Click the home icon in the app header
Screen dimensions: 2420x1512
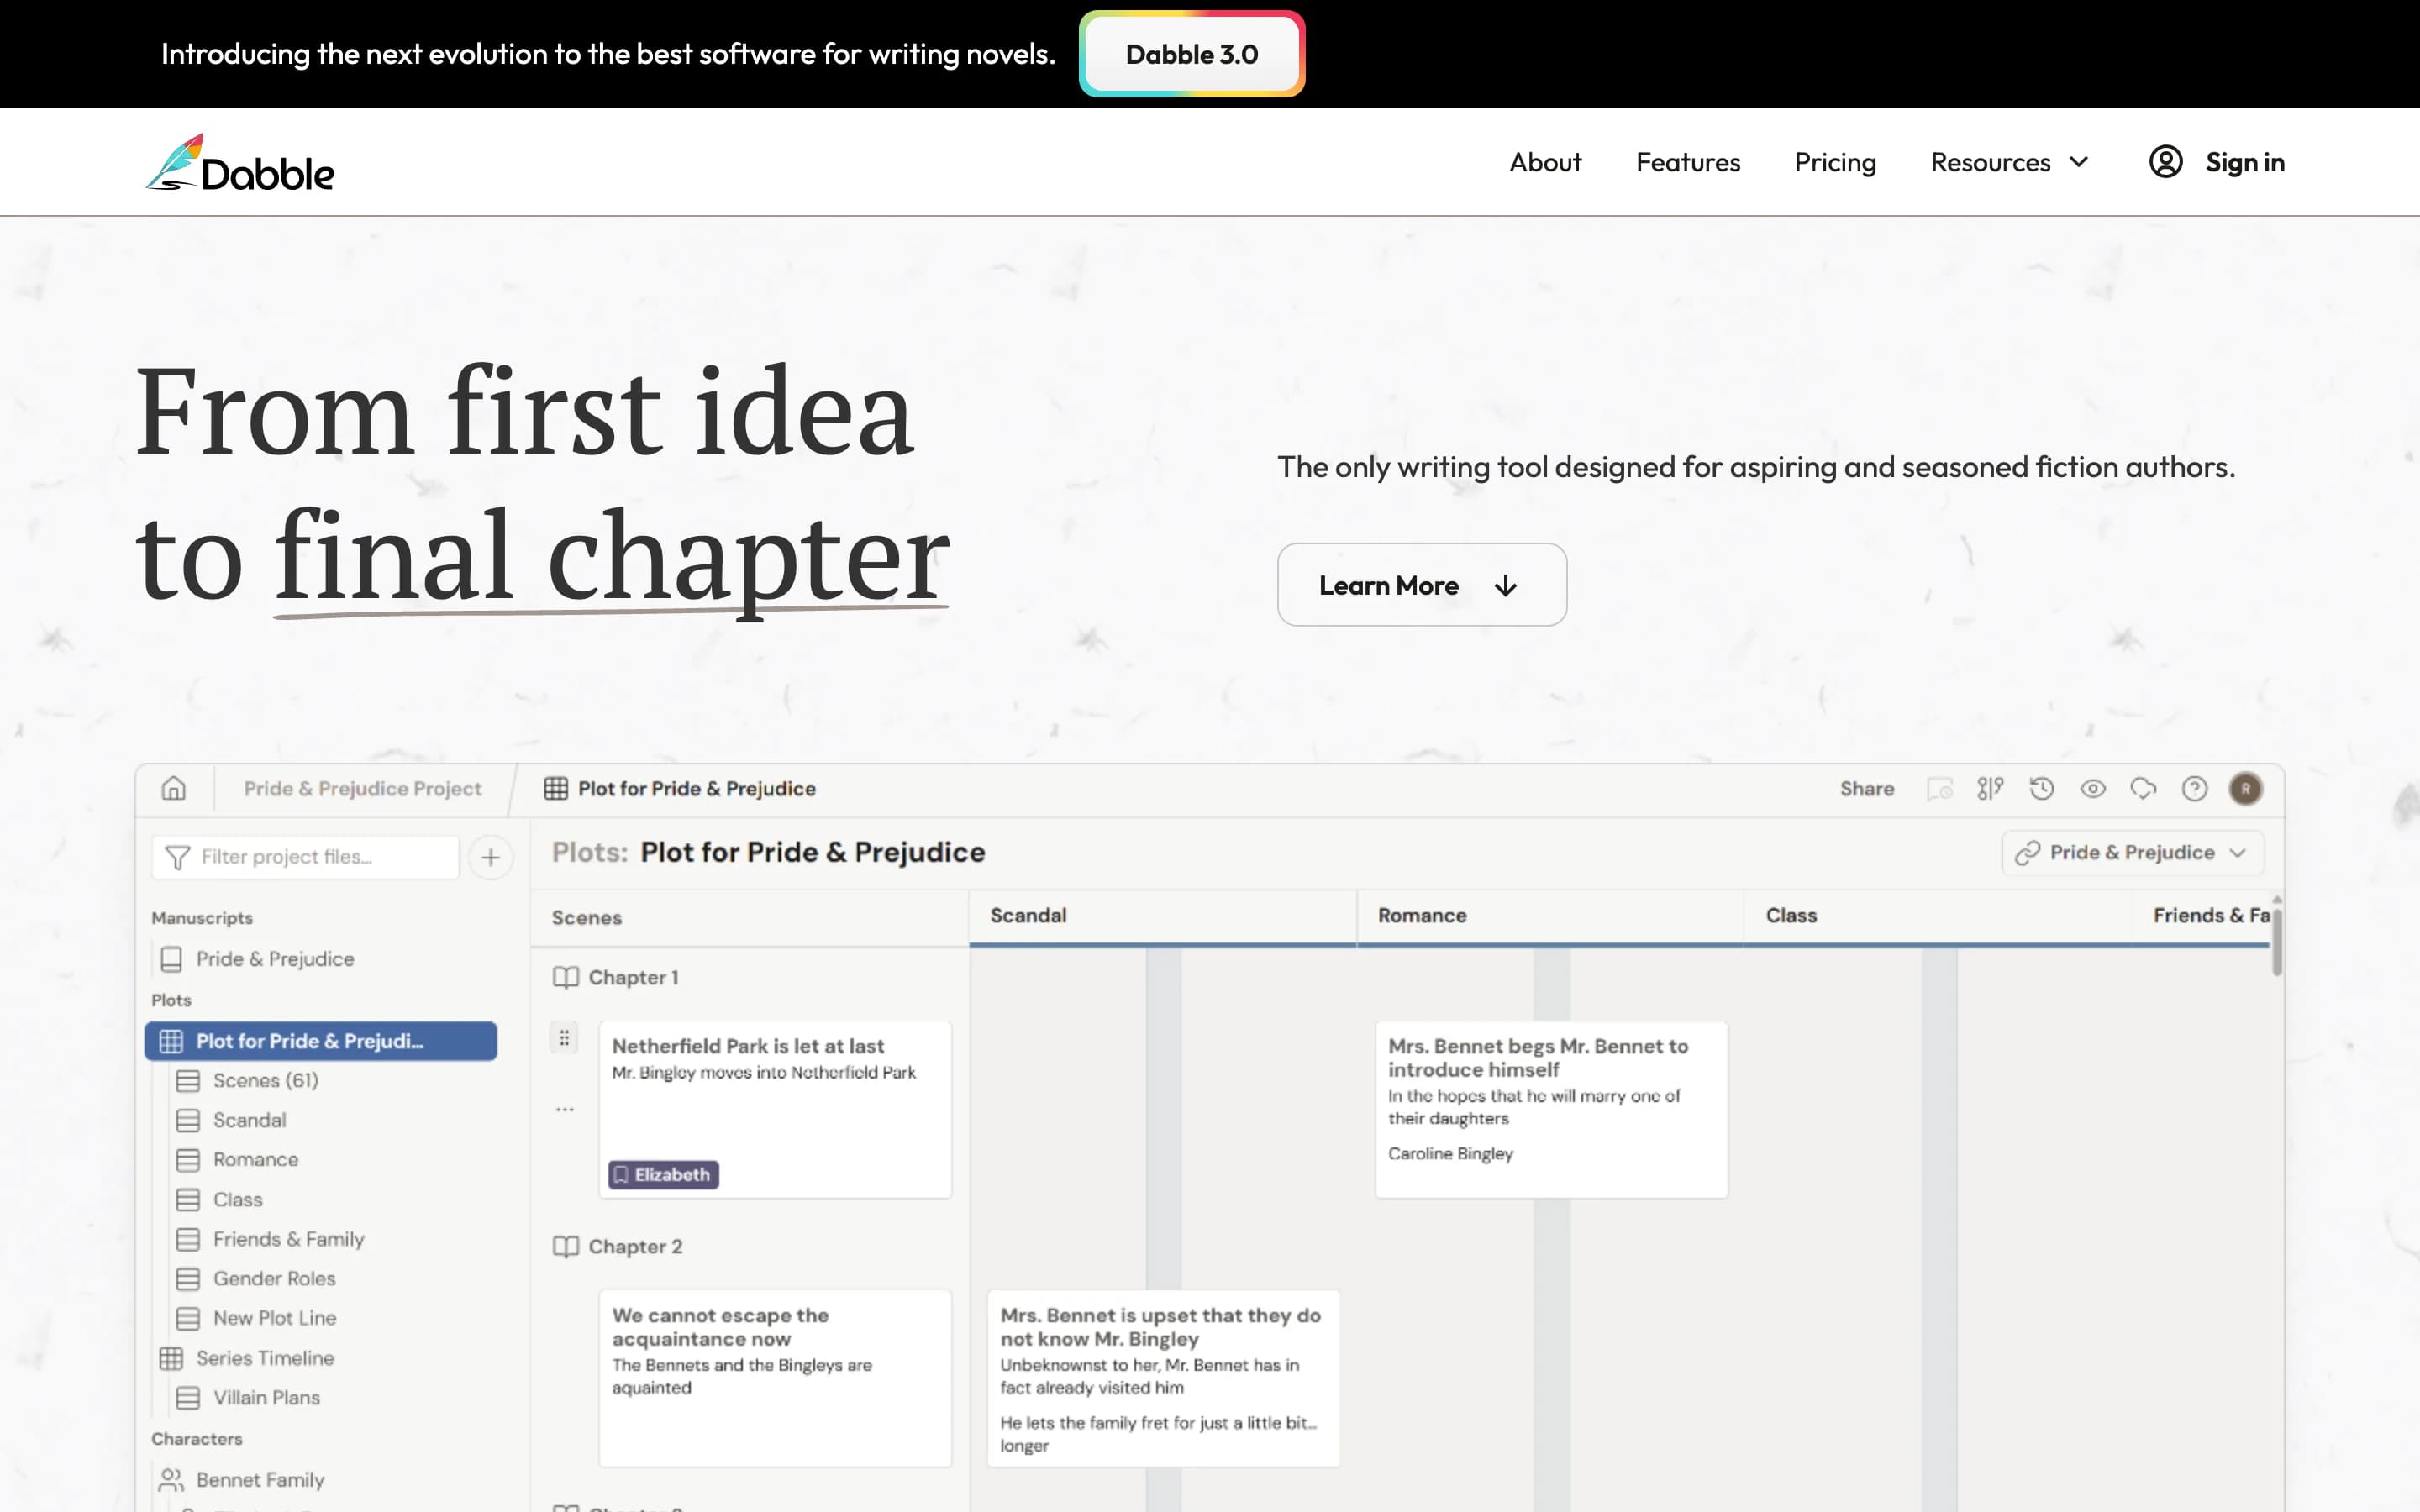174,788
